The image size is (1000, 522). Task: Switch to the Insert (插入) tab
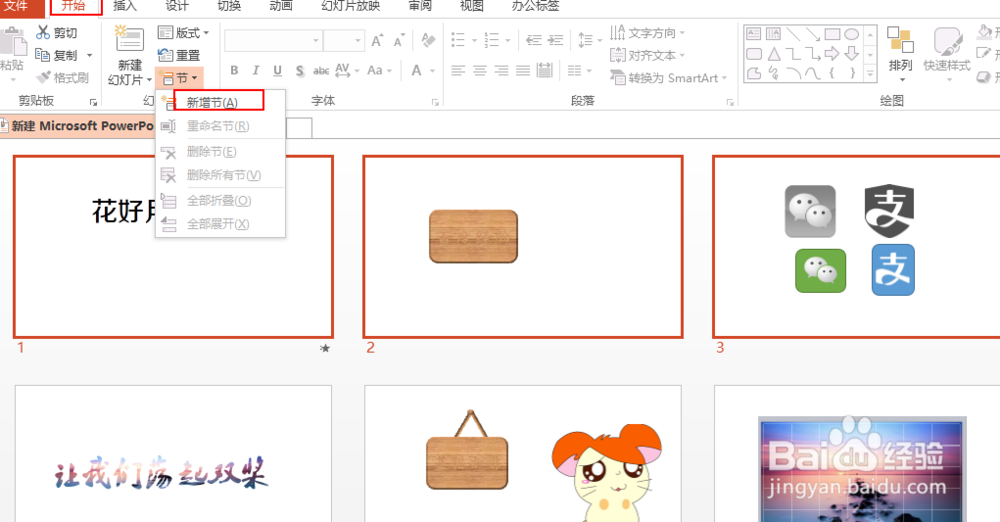(x=125, y=6)
